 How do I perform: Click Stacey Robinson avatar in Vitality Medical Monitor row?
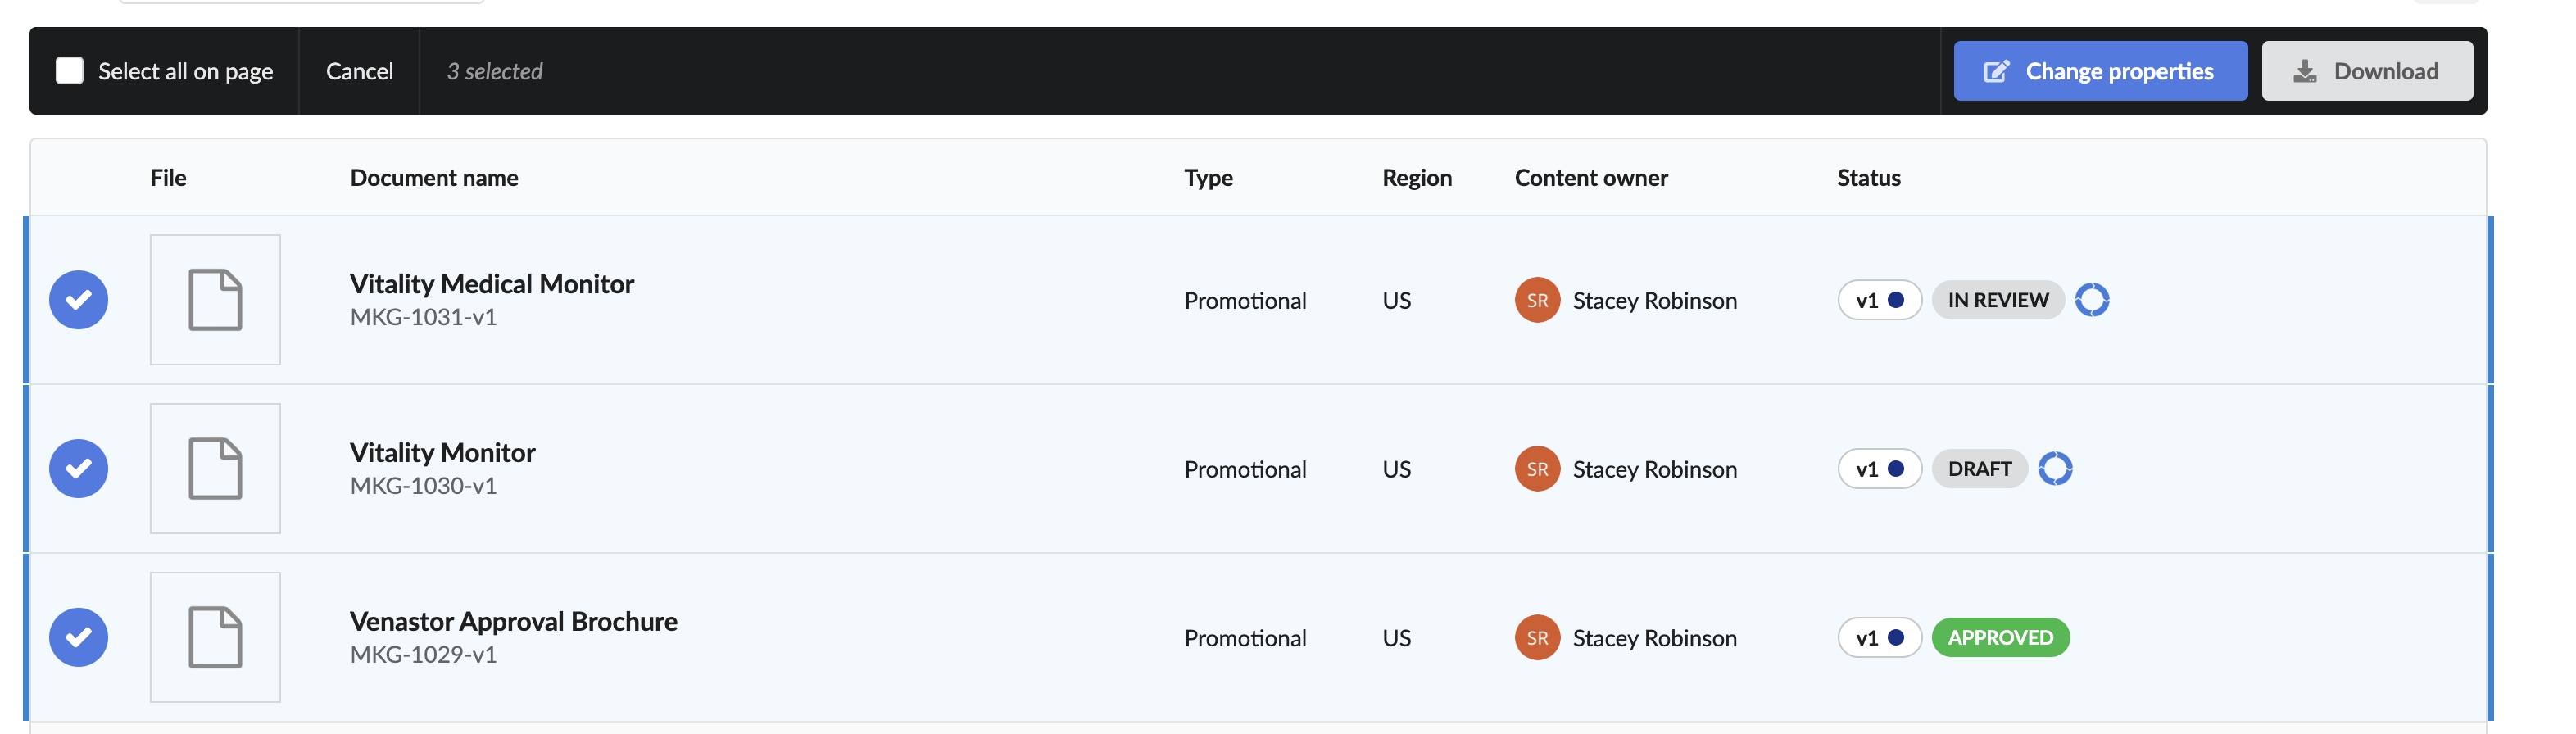(x=1537, y=300)
